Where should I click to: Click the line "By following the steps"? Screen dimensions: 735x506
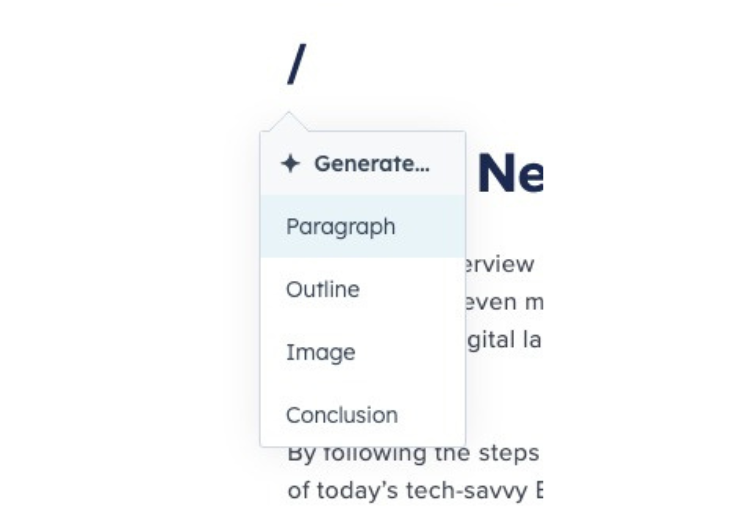(413, 454)
